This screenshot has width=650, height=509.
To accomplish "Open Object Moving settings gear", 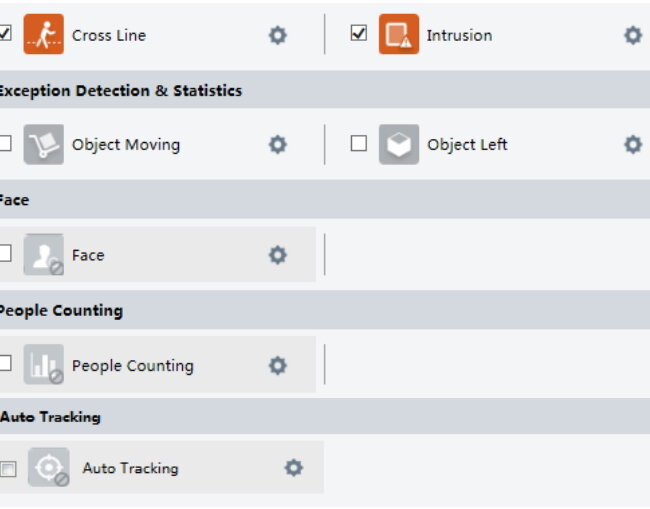I will pos(278,145).
